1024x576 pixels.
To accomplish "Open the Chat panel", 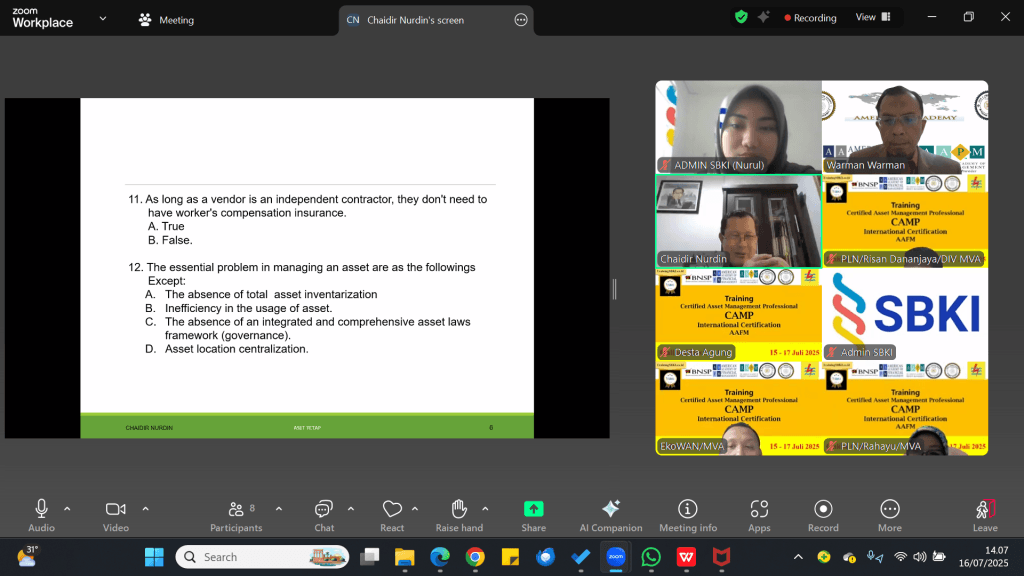I will click(x=324, y=515).
